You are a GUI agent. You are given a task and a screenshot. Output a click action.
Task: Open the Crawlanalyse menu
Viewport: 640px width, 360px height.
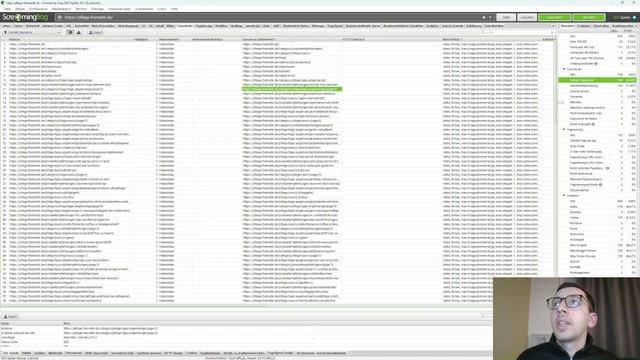point(144,9)
